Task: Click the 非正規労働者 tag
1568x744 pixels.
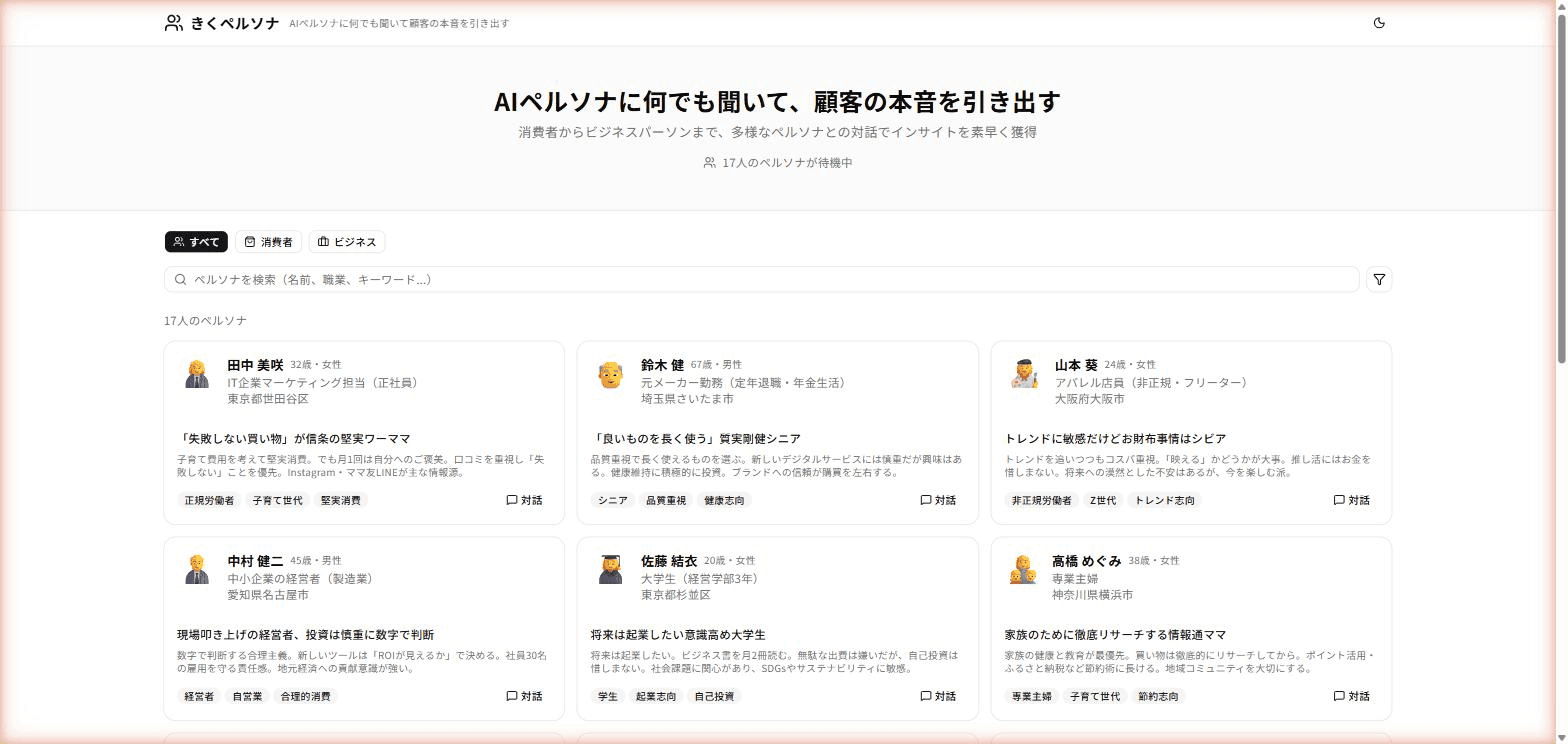Action: click(x=1042, y=500)
